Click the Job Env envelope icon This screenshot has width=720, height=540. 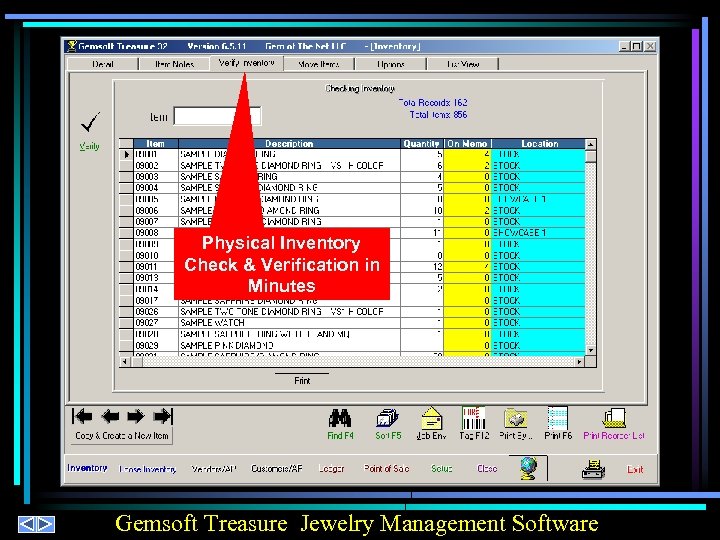(x=432, y=418)
